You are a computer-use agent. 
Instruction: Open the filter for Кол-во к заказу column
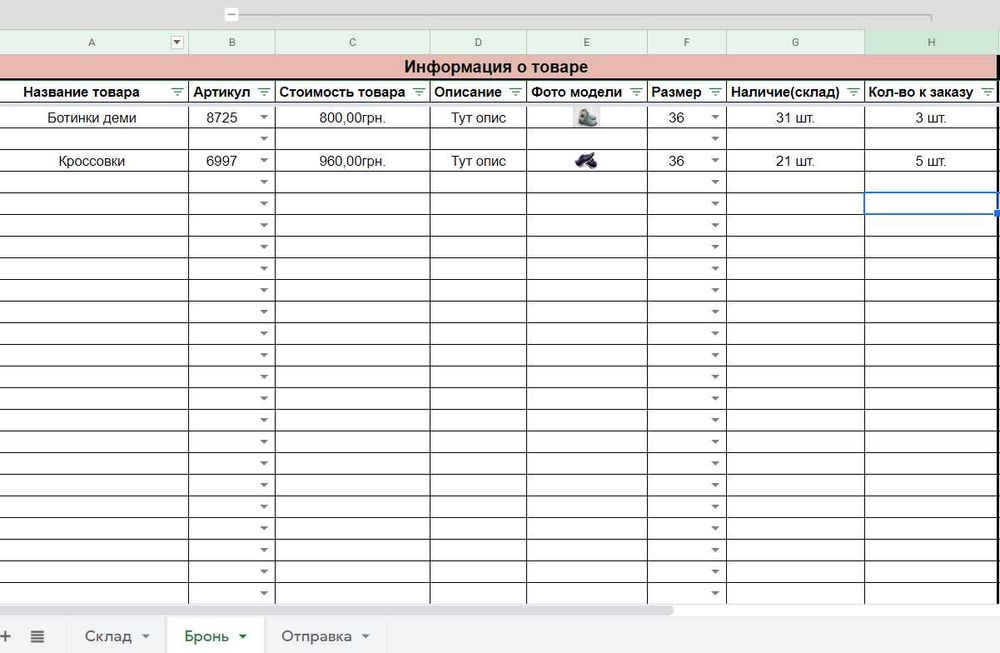pyautogui.click(x=987, y=92)
